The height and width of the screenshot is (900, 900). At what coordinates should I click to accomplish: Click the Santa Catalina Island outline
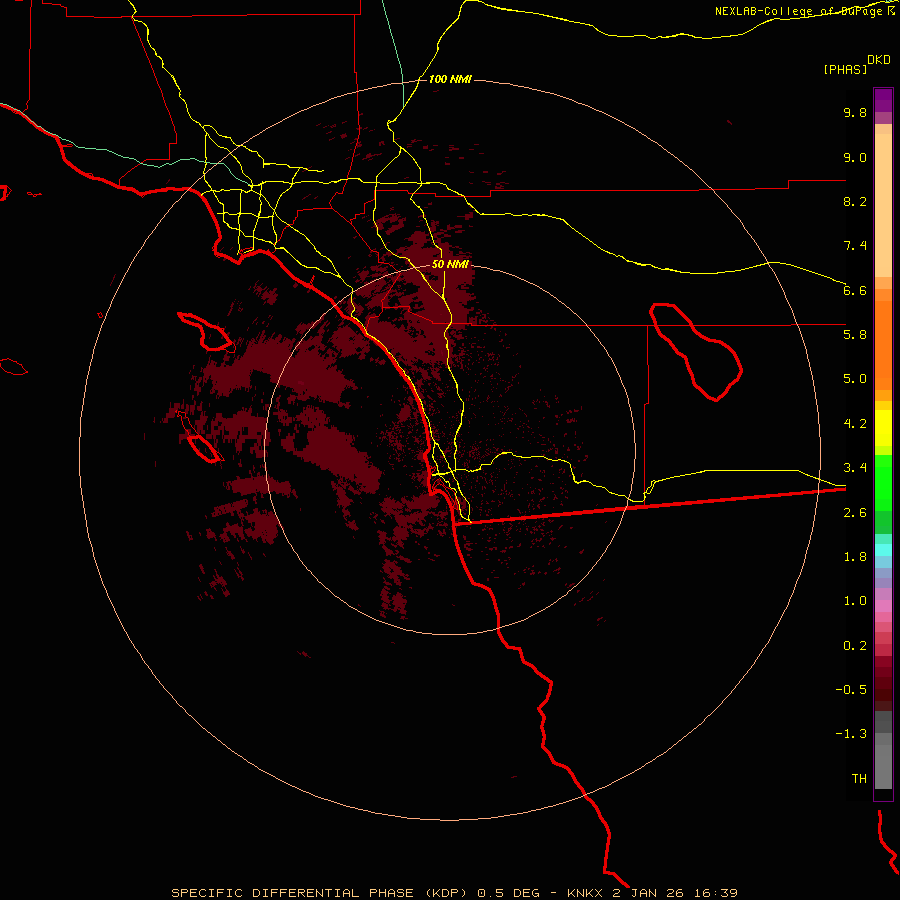[205, 332]
